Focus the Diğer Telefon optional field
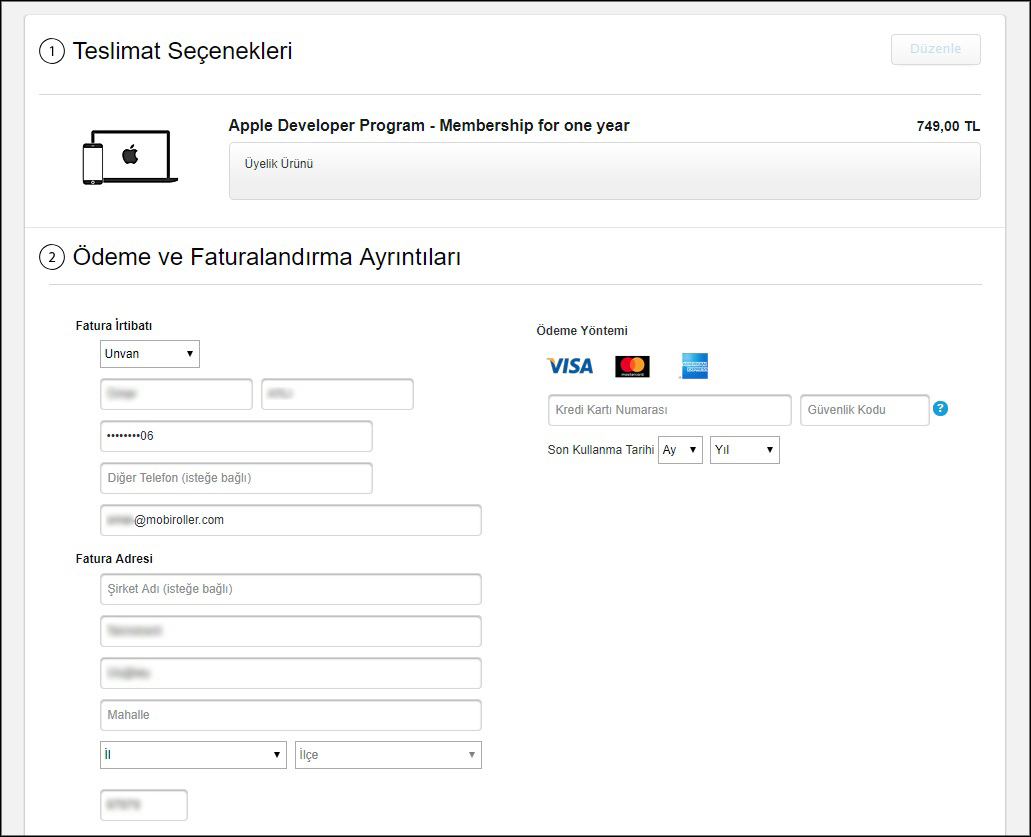Viewport: 1031px width, 837px height. (236, 478)
